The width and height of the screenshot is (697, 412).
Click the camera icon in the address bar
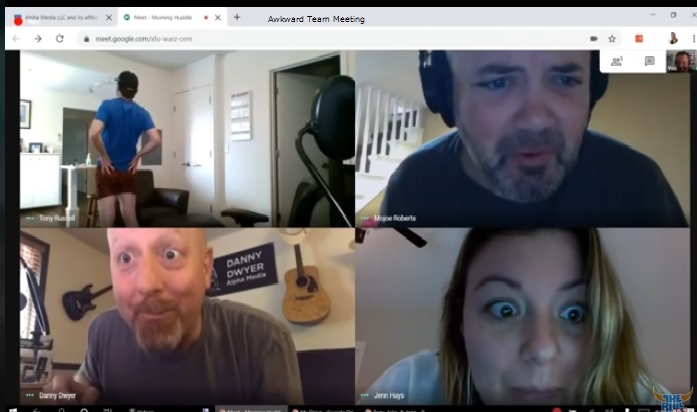coord(593,38)
